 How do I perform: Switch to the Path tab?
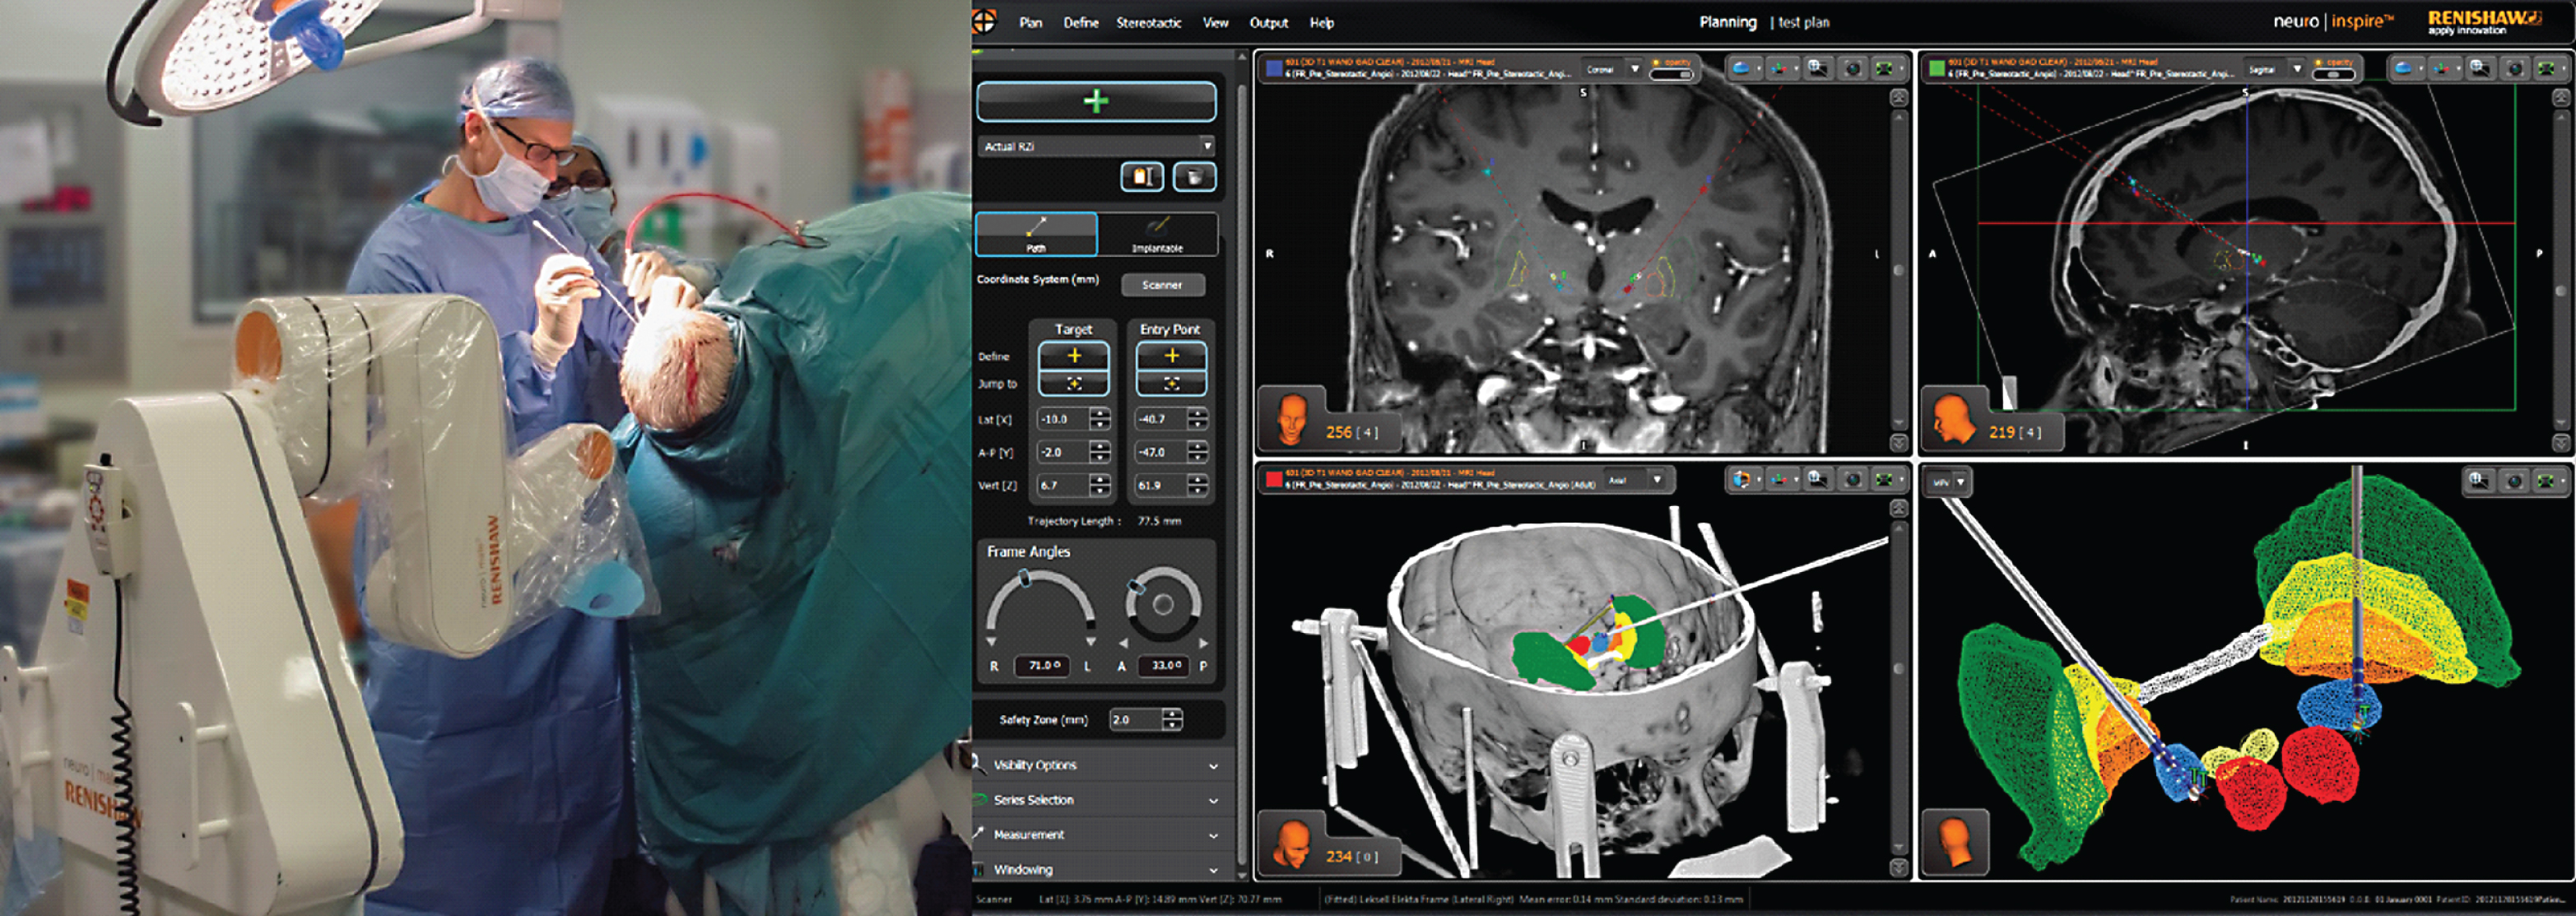click(1036, 234)
